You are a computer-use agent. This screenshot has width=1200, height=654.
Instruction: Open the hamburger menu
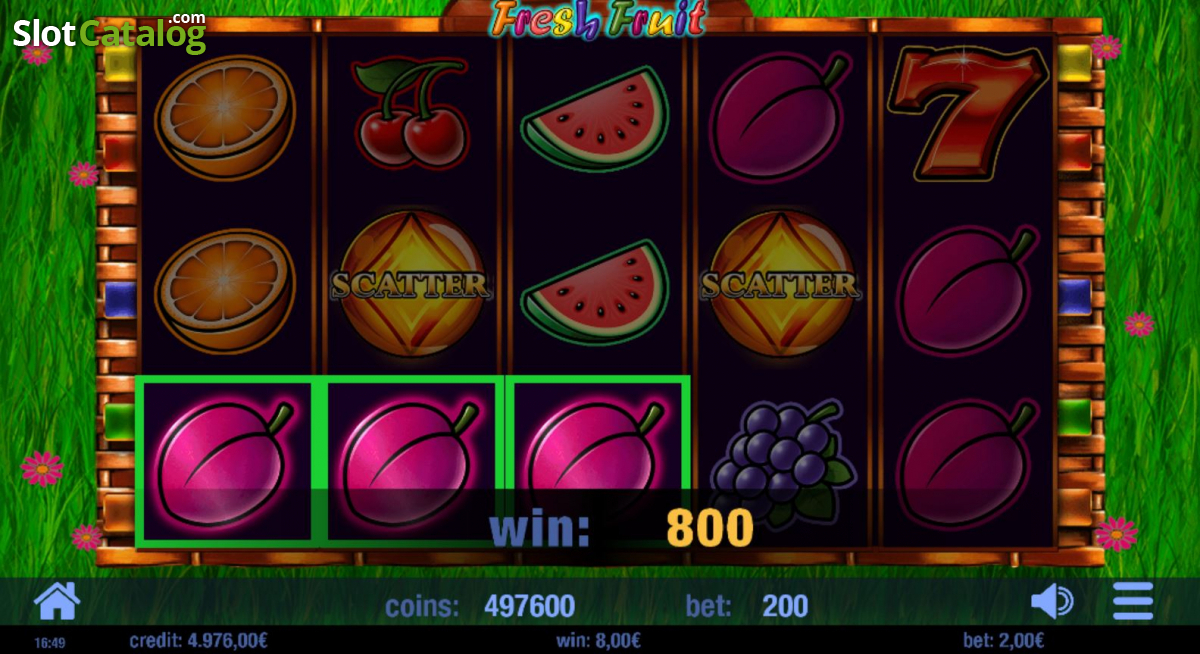1133,601
